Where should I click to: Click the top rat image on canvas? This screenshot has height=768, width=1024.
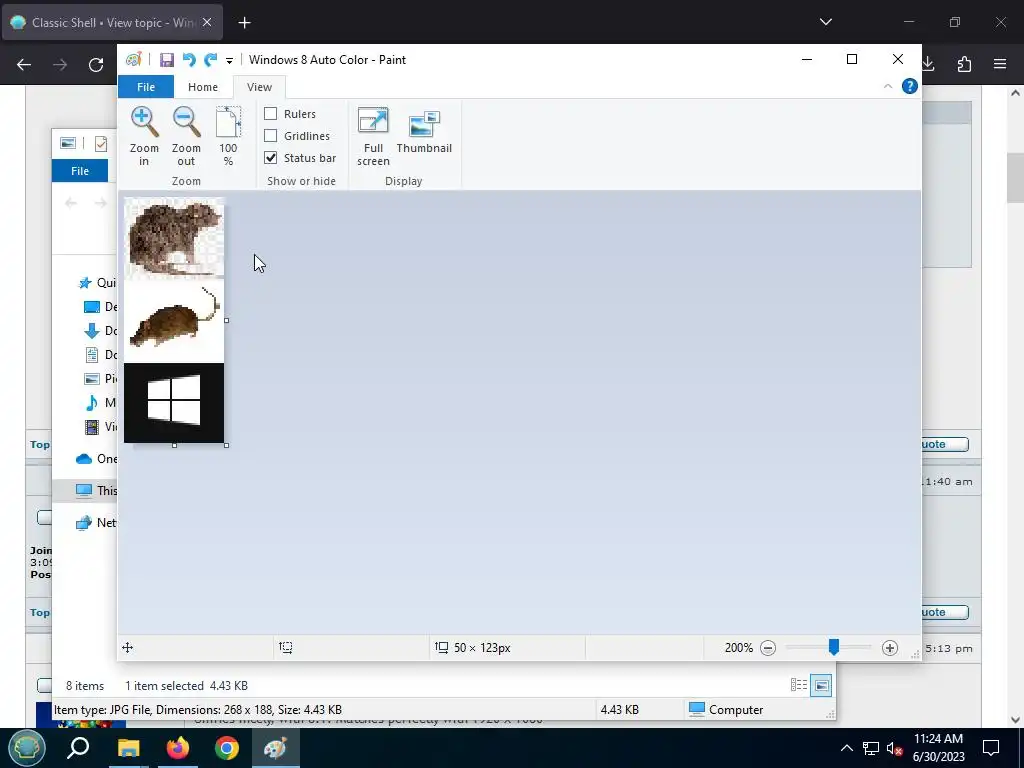[x=174, y=239]
